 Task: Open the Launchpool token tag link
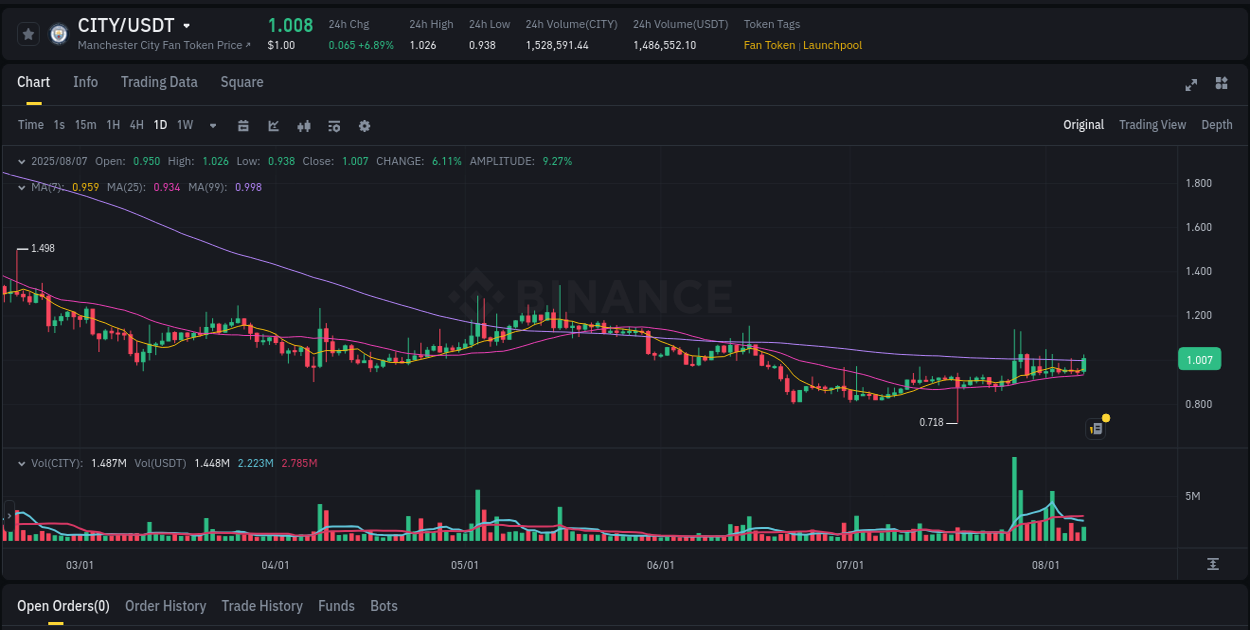832,45
